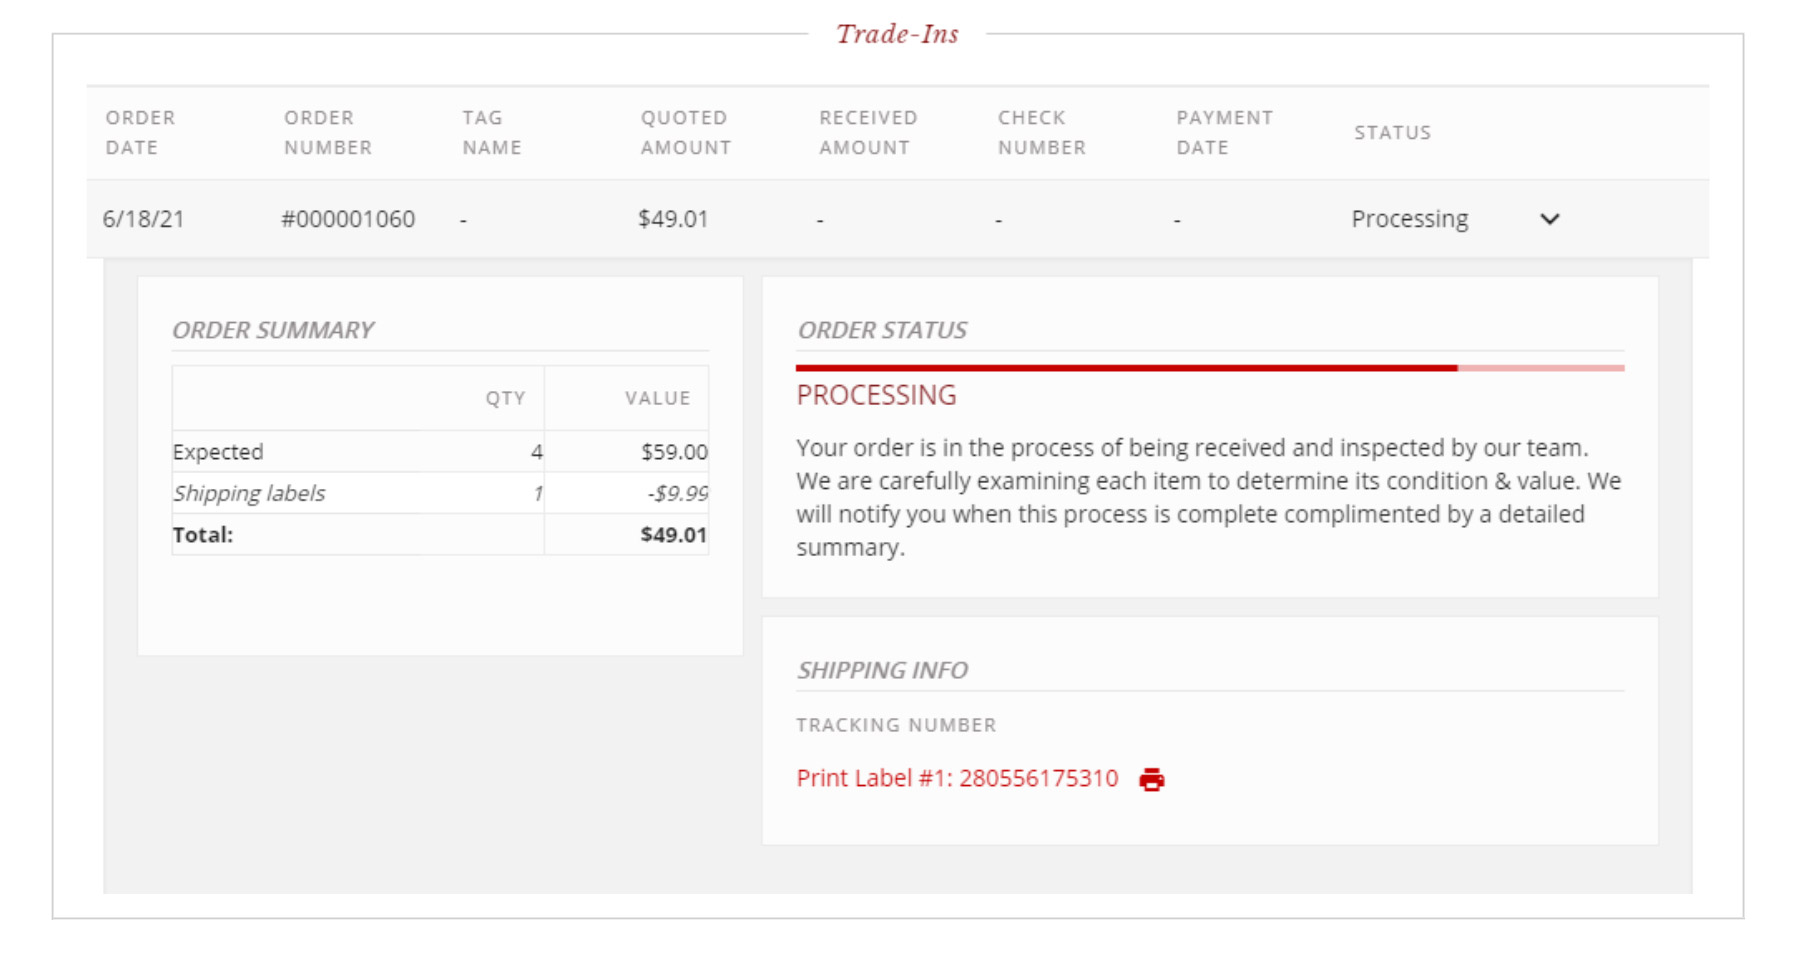Click the red printer icon beside tracking number

[1151, 779]
